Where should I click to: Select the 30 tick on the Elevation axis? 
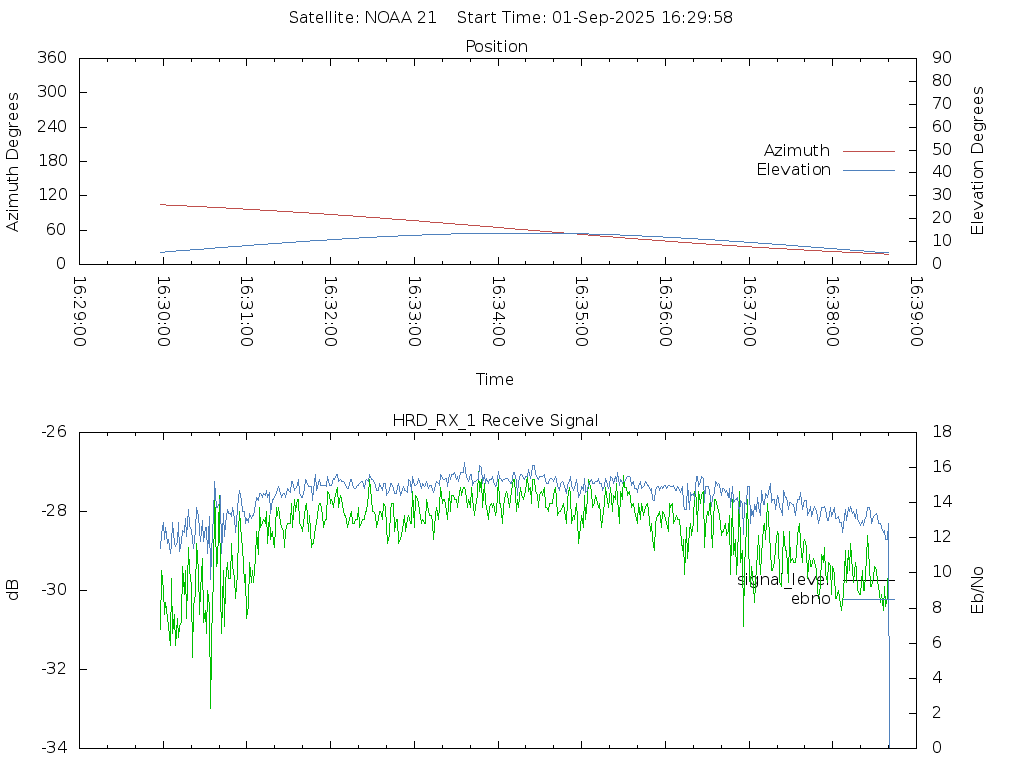(942, 195)
